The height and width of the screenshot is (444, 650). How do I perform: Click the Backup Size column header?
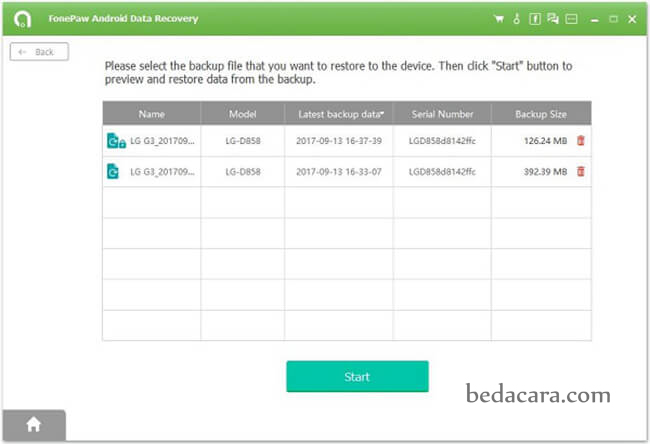point(540,114)
